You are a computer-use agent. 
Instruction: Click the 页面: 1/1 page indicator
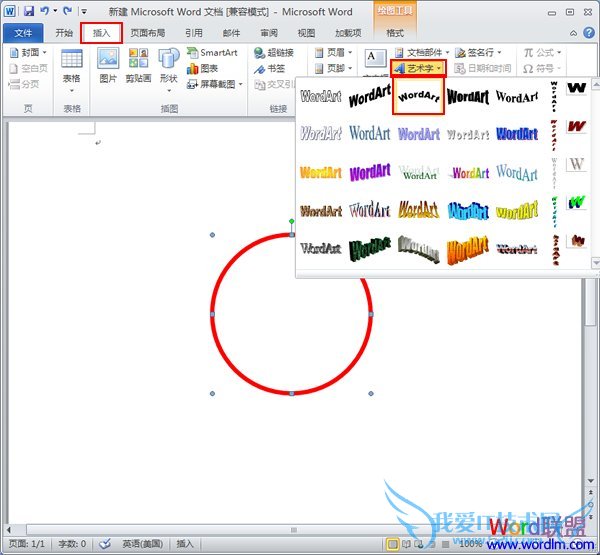tap(26, 544)
